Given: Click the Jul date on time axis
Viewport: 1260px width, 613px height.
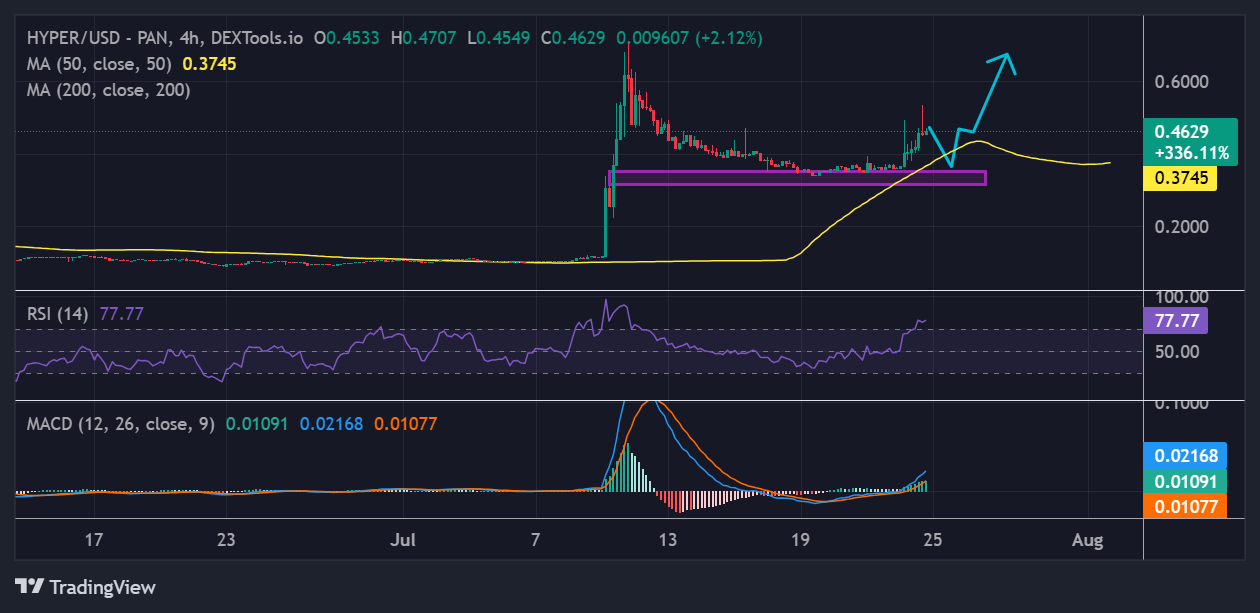Looking at the screenshot, I should 404,541.
